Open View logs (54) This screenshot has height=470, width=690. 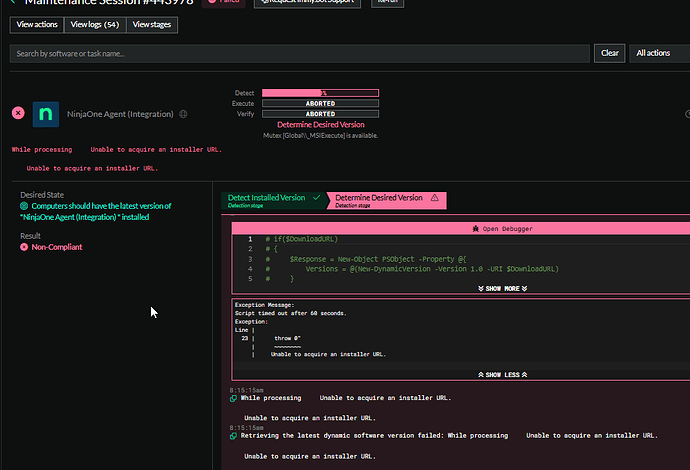click(95, 25)
